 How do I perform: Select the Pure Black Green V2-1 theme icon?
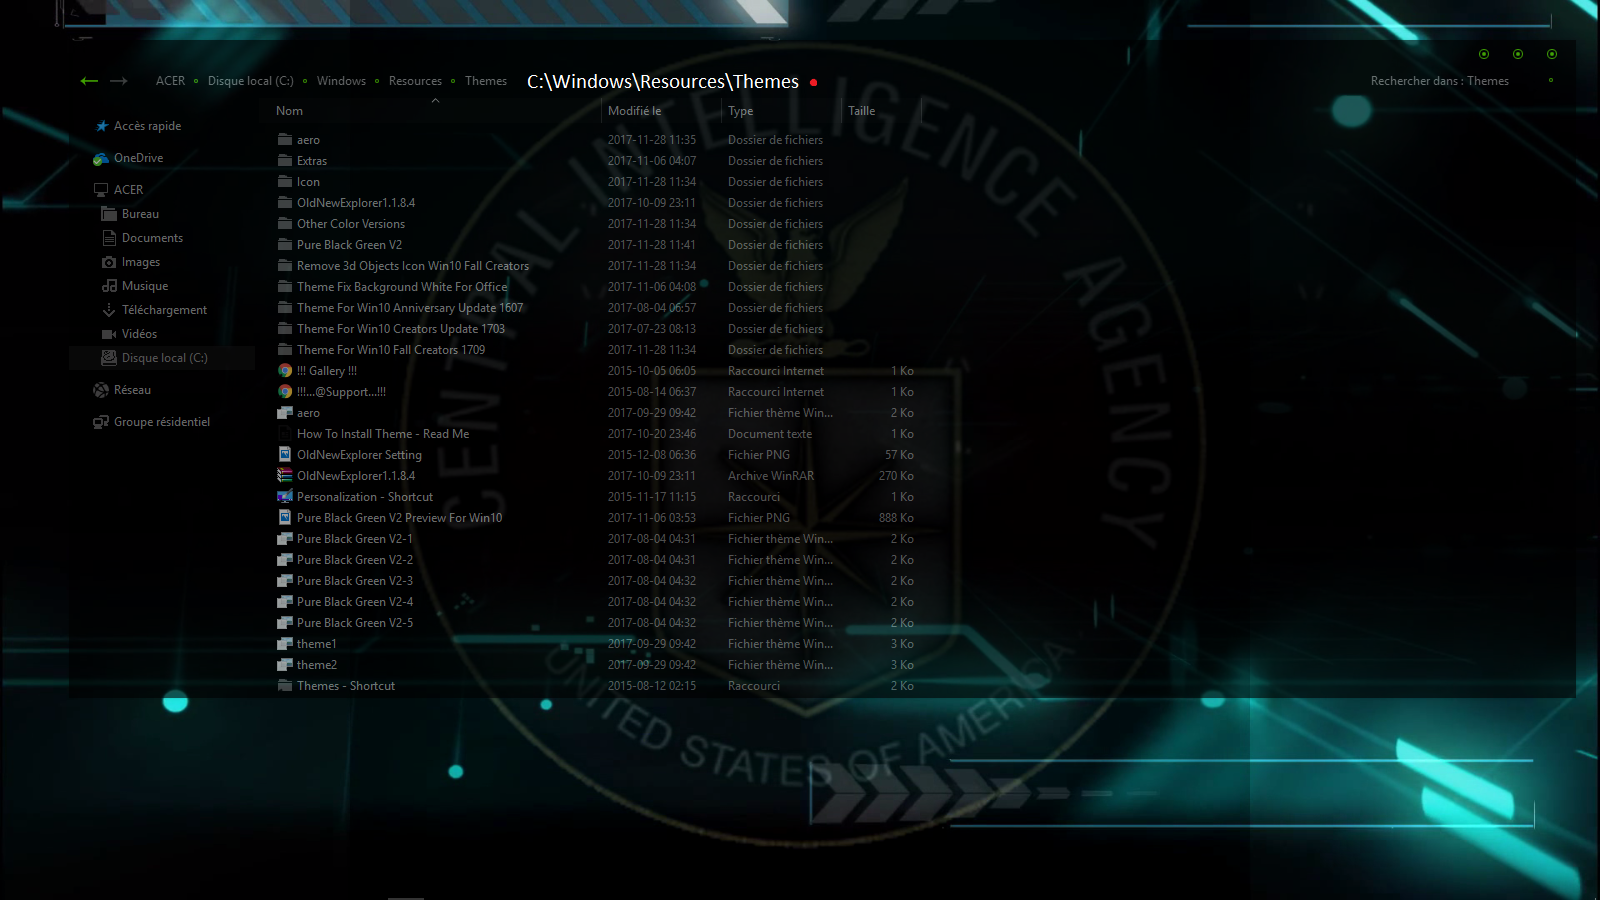pyautogui.click(x=285, y=539)
